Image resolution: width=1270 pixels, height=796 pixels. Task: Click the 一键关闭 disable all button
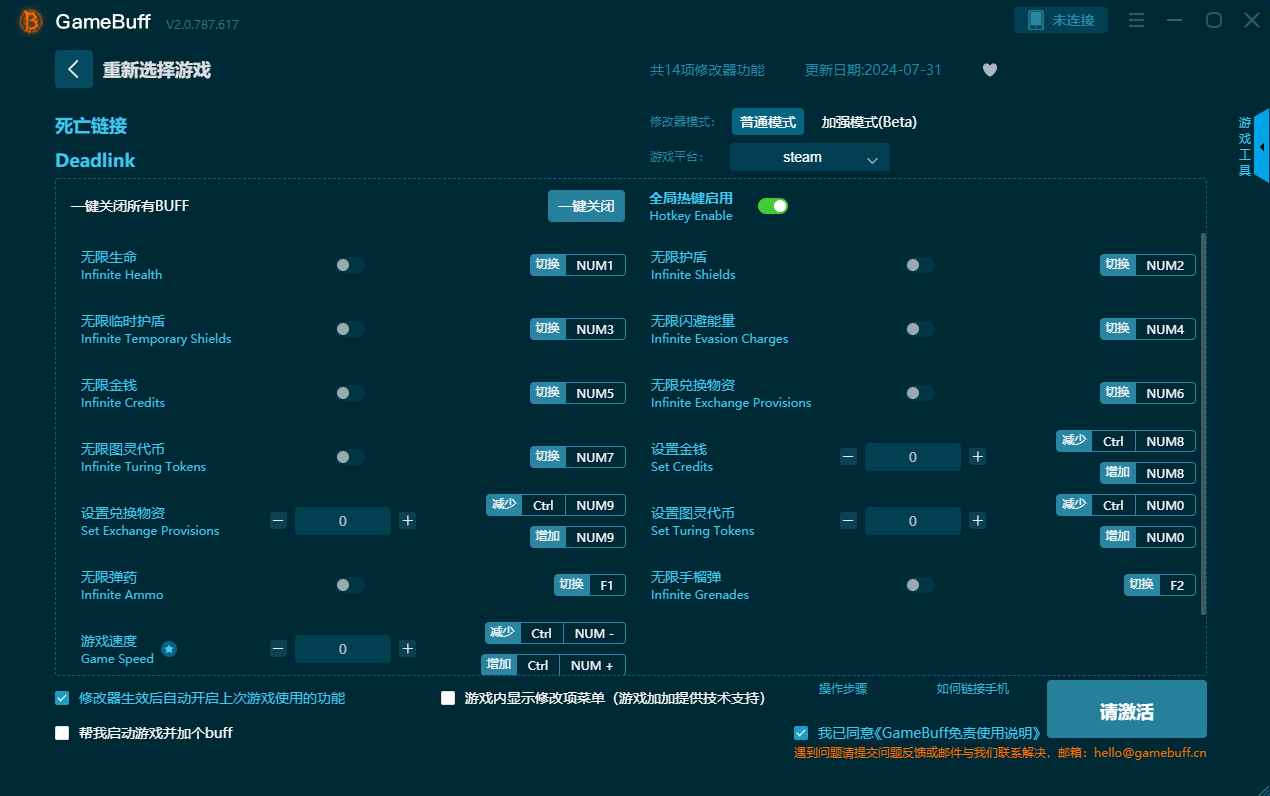click(x=586, y=206)
